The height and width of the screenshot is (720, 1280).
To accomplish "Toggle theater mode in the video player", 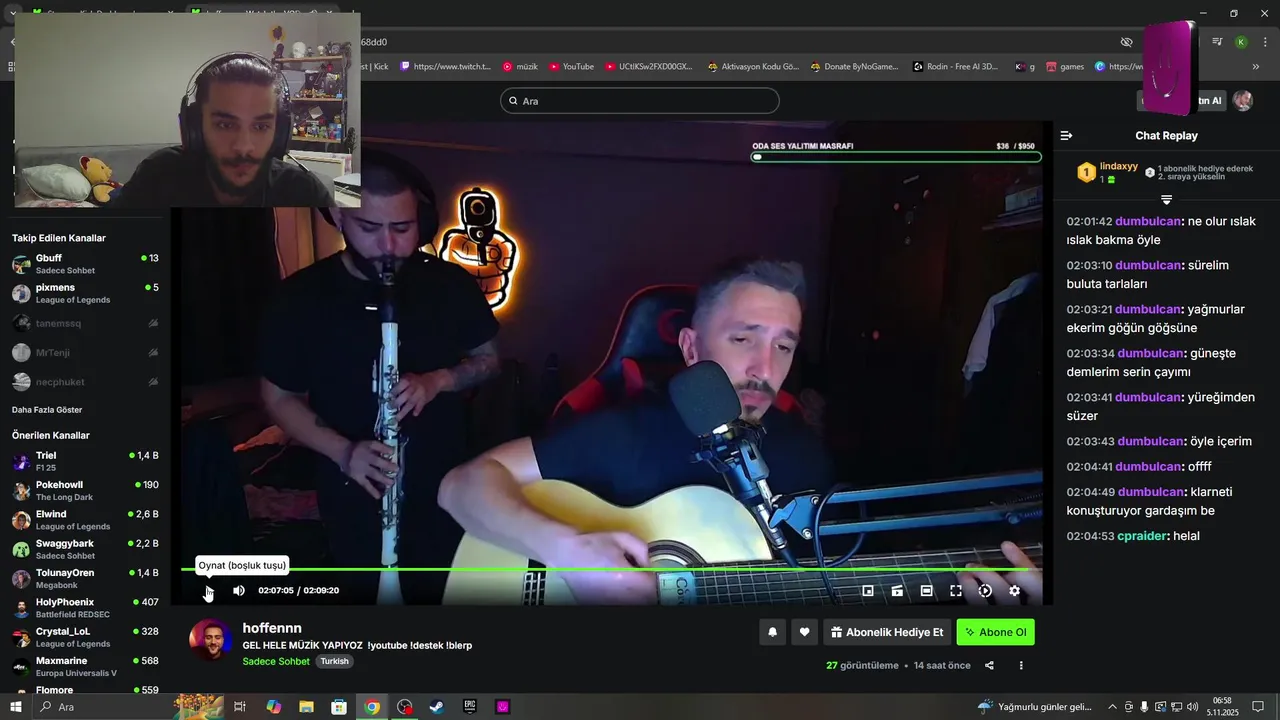I will tap(927, 591).
